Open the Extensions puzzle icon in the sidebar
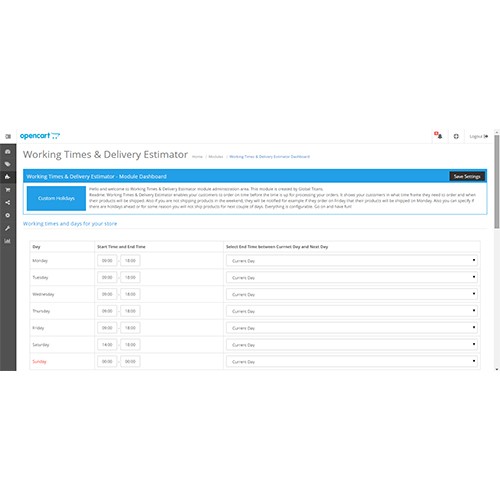500x500 pixels. [8, 177]
